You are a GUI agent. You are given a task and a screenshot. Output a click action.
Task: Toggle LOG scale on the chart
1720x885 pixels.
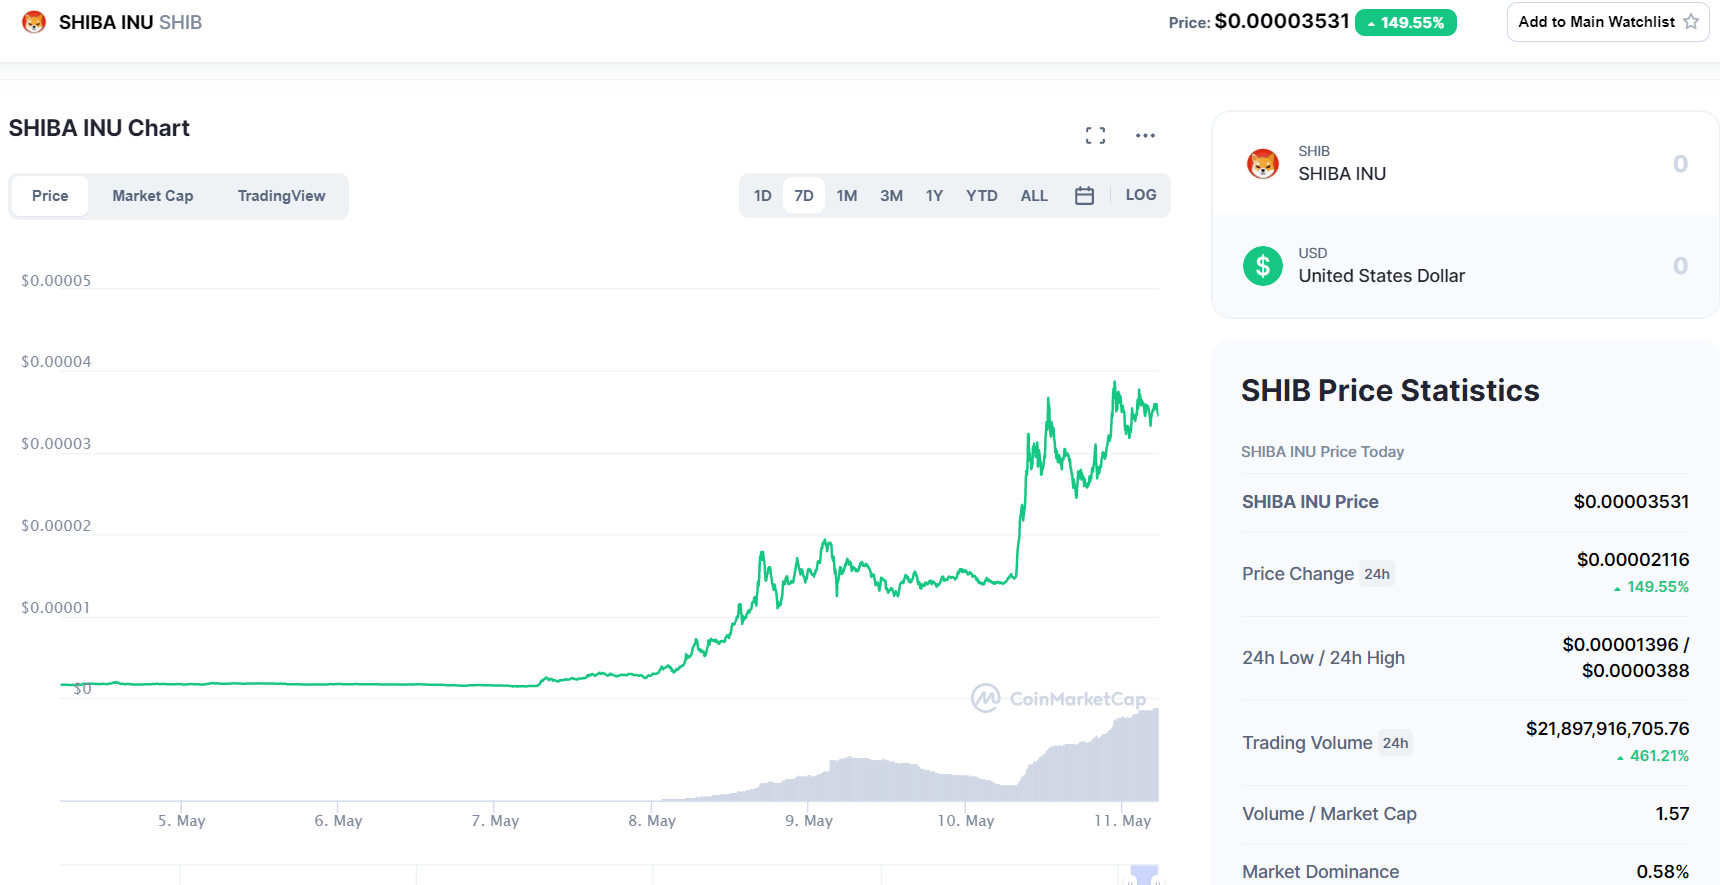coord(1140,194)
